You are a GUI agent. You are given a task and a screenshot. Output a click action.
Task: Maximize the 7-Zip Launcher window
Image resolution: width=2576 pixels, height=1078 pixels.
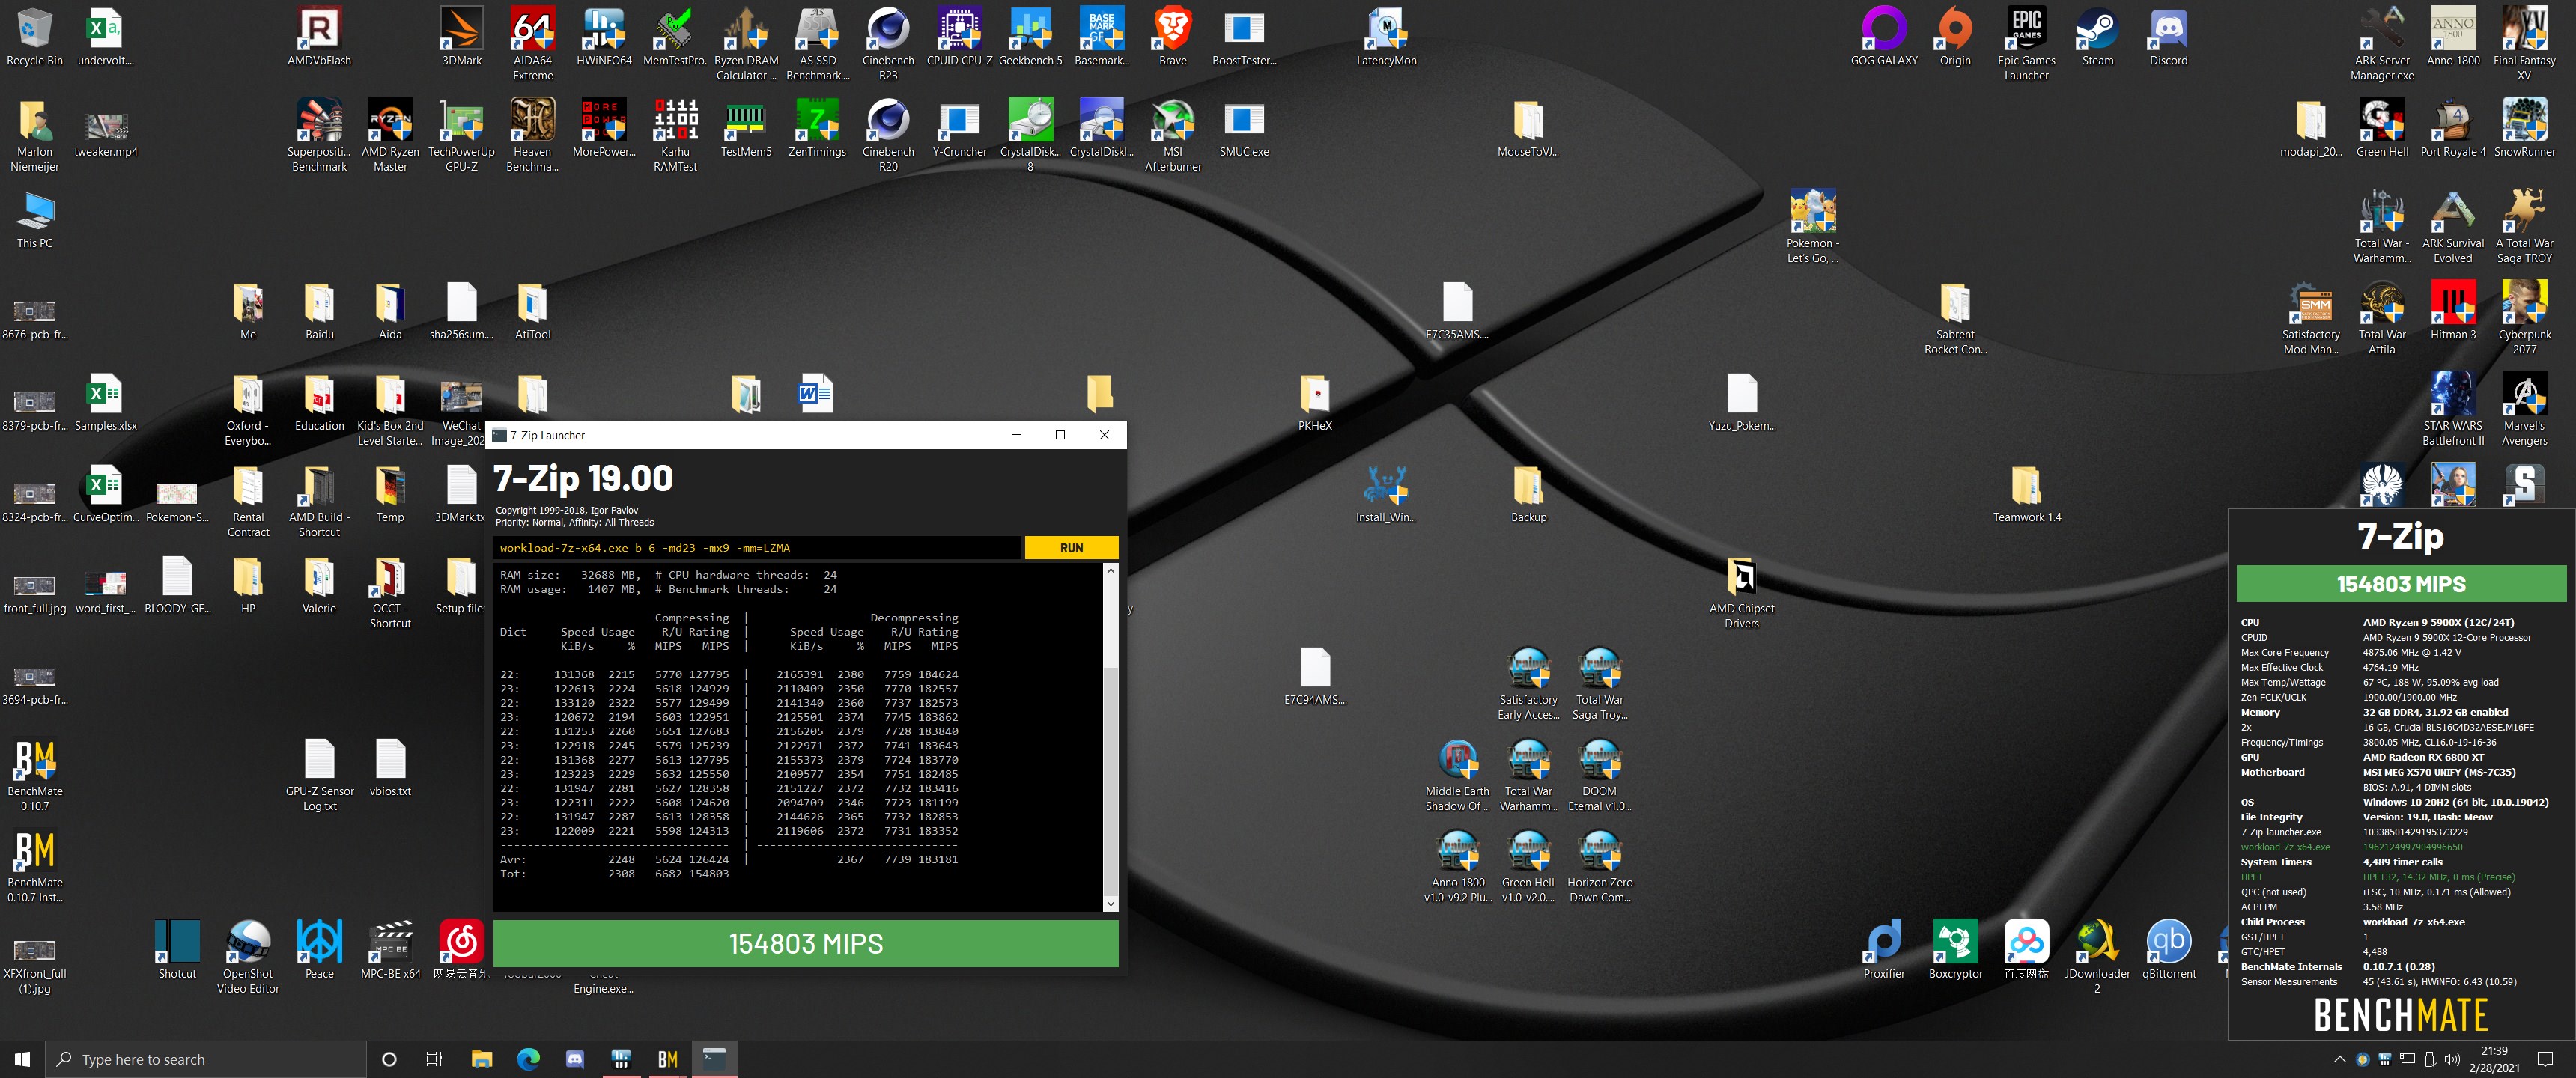click(1060, 435)
